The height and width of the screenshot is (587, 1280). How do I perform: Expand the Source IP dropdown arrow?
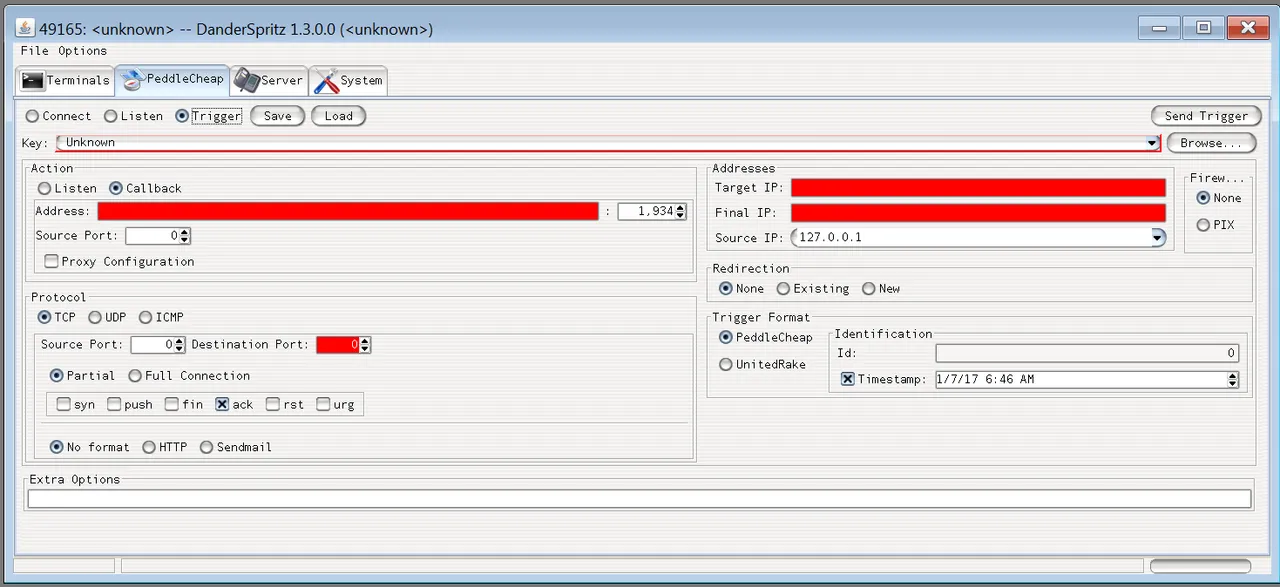[1158, 237]
